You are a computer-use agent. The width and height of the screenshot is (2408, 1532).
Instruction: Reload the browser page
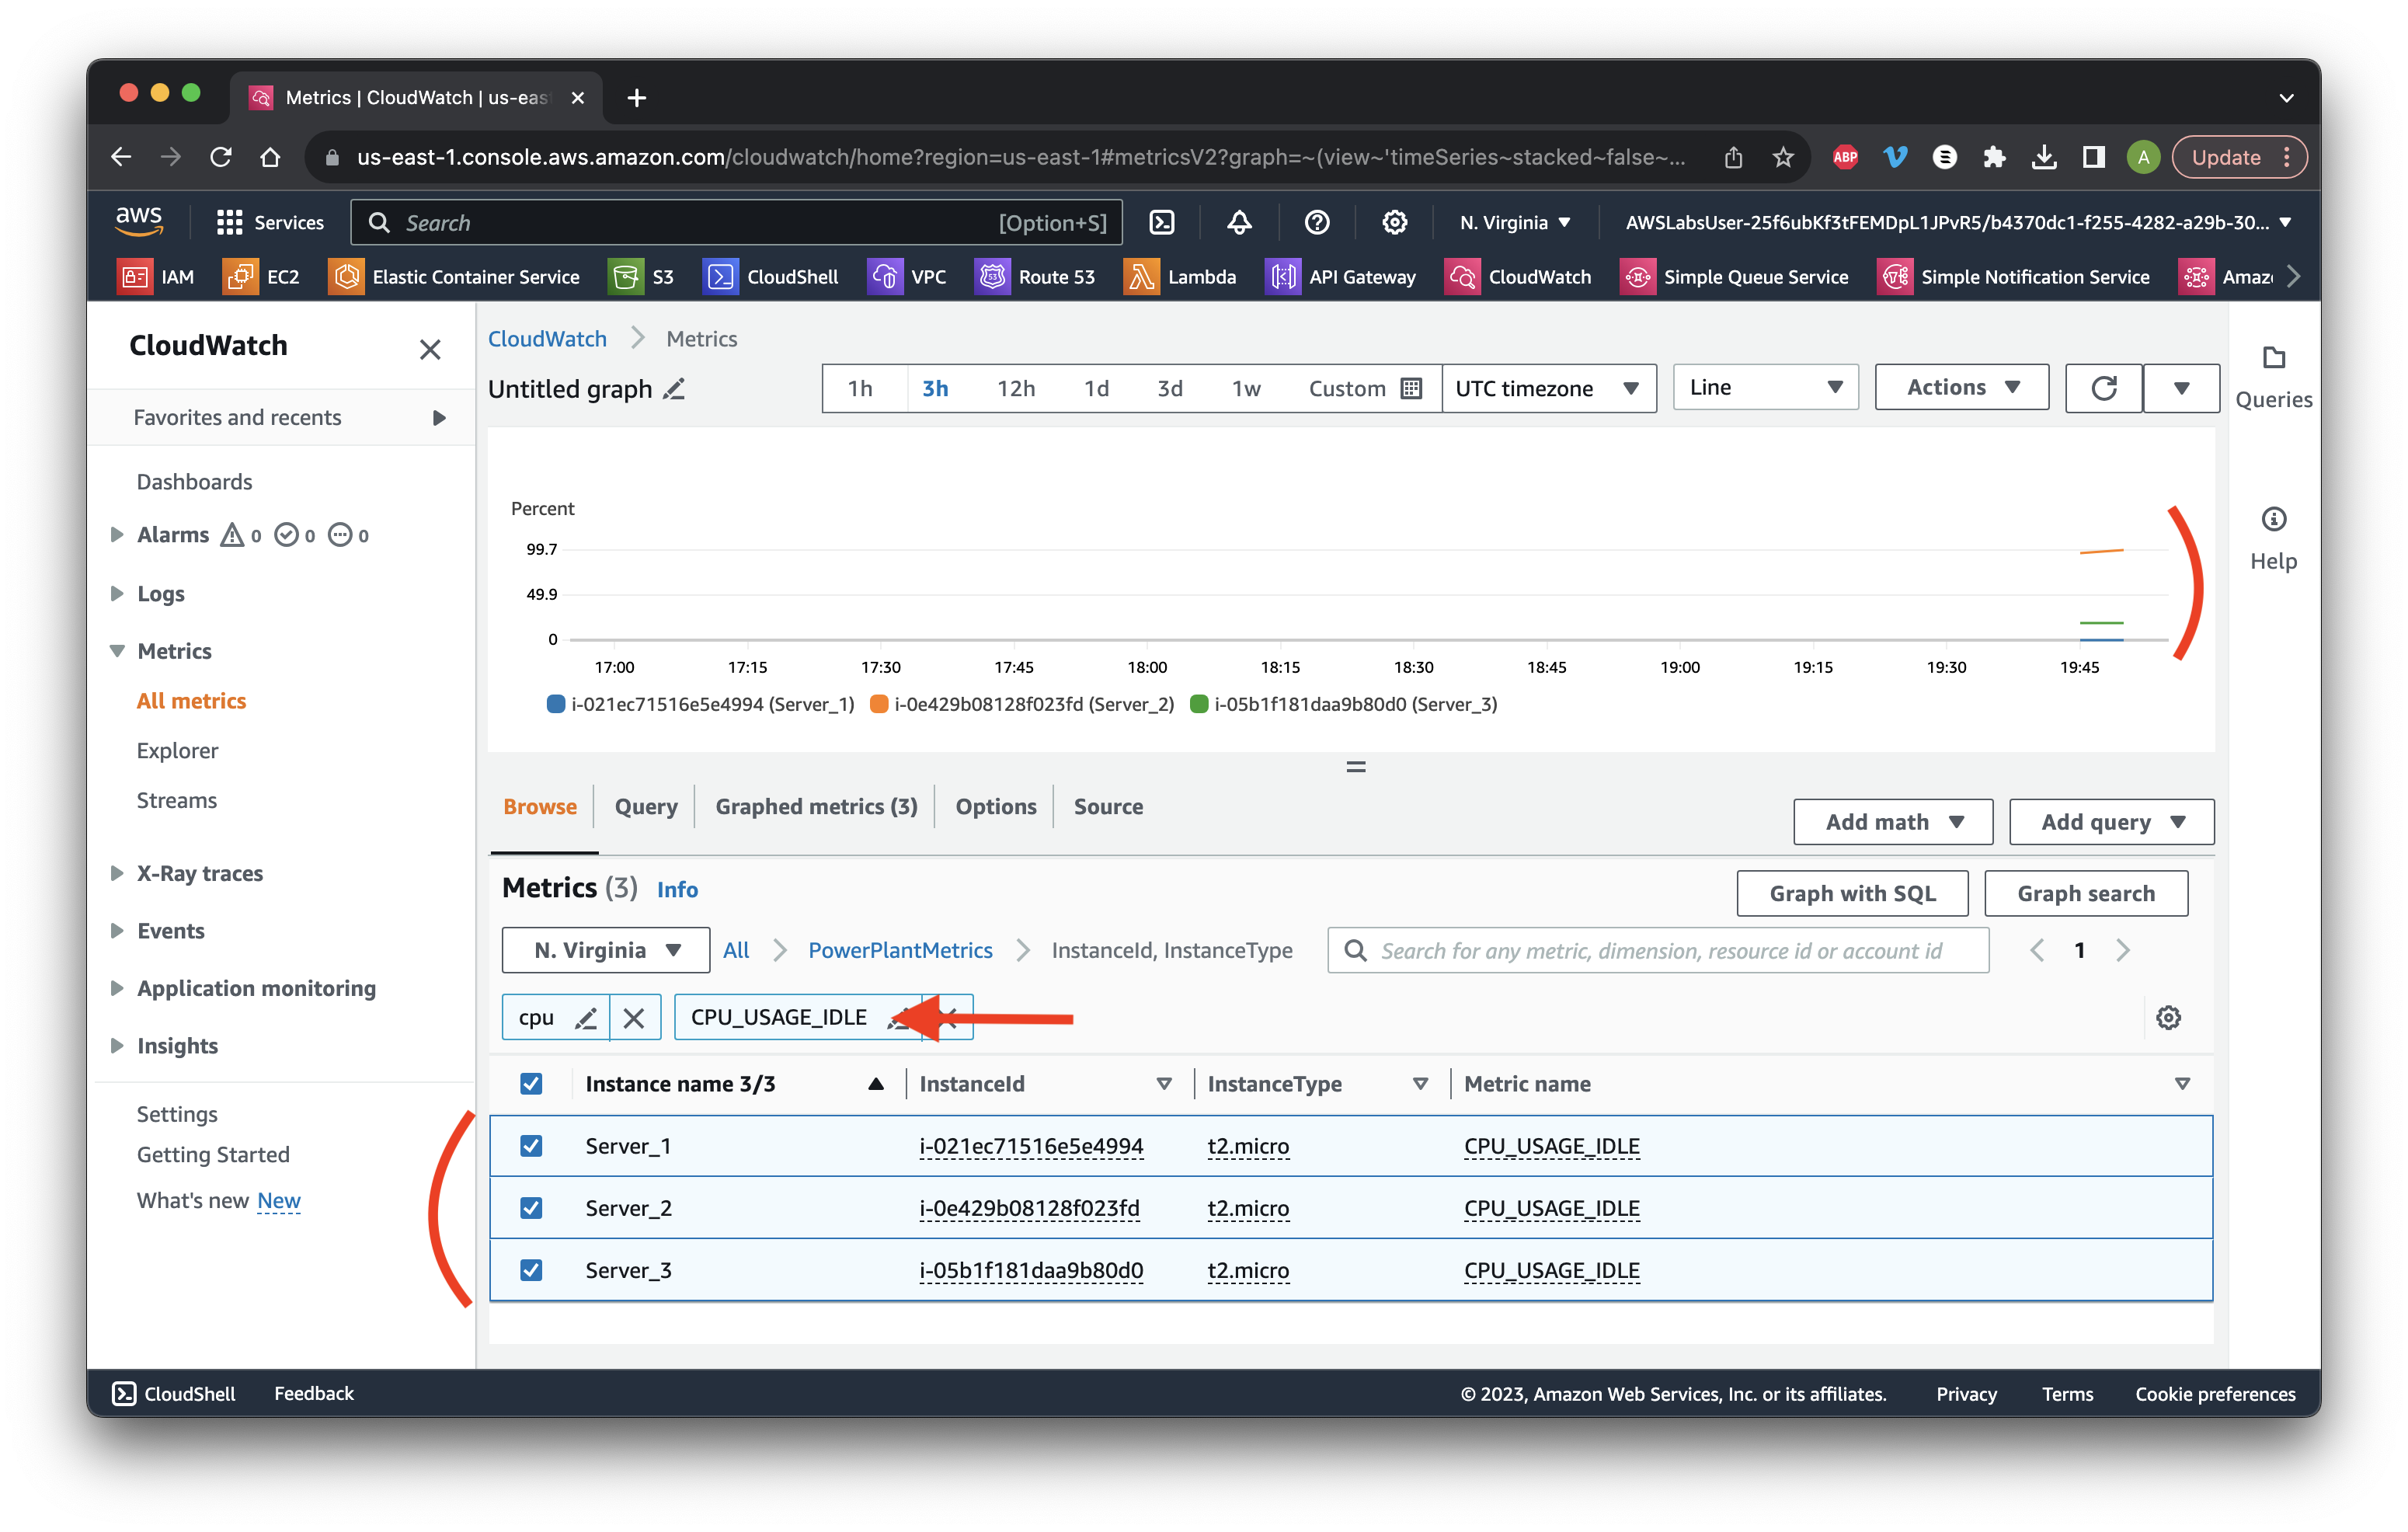coord(221,157)
